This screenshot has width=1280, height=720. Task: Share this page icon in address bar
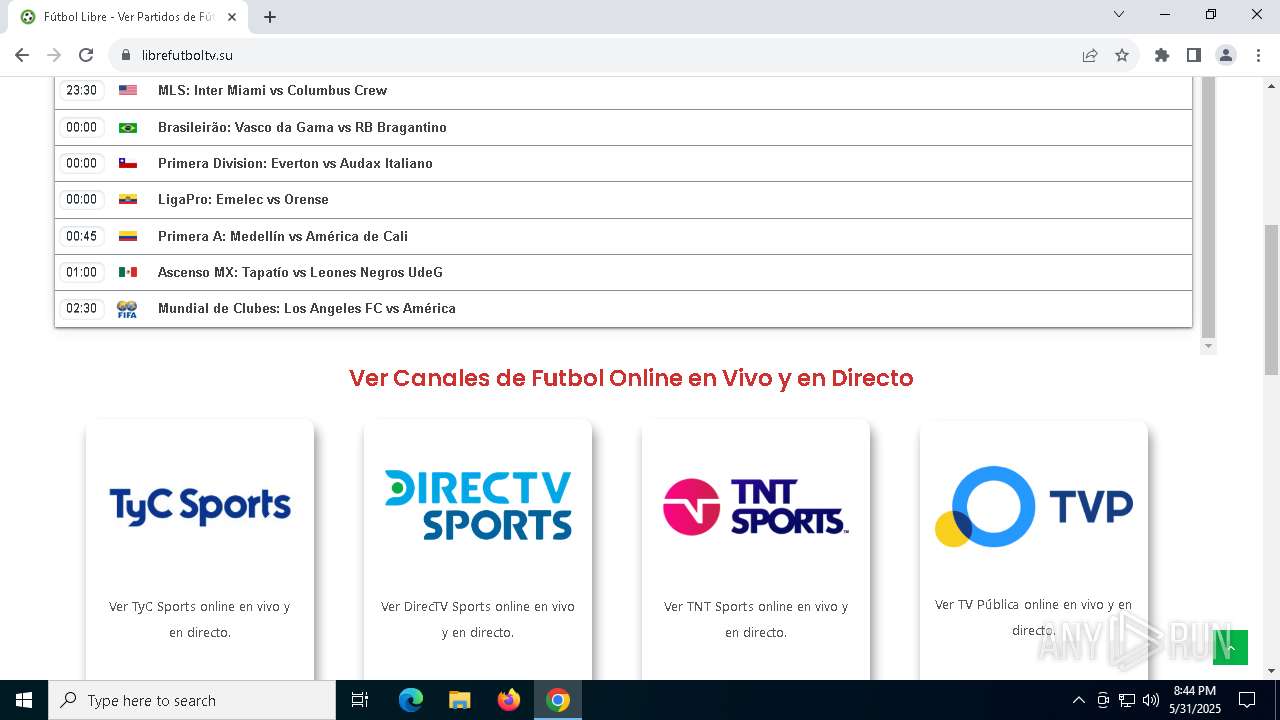coord(1090,55)
